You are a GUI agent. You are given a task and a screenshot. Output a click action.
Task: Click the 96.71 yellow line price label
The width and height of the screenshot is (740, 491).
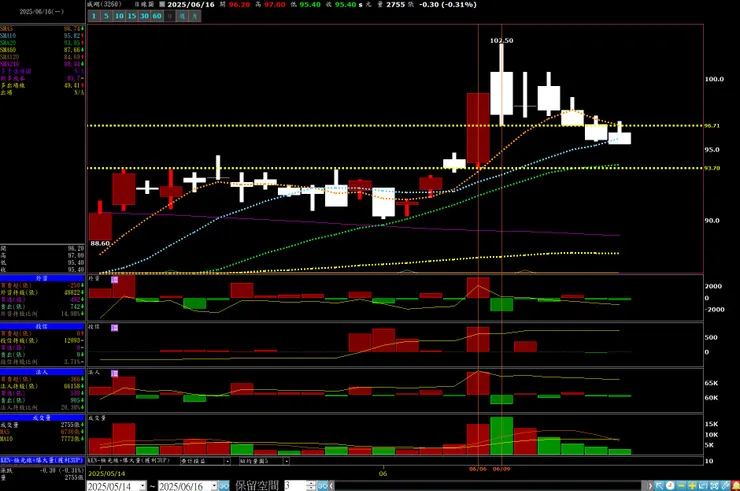coord(712,126)
